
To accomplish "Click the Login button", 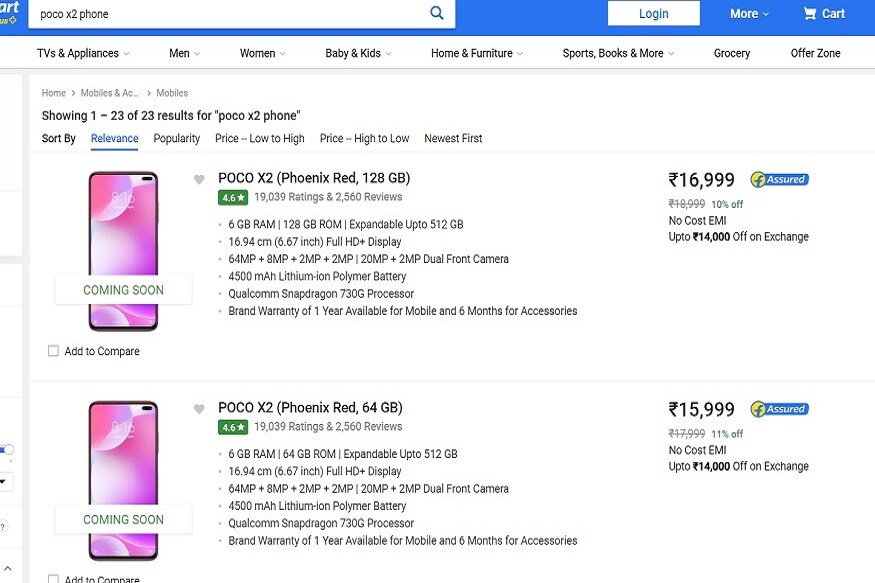I will (653, 13).
